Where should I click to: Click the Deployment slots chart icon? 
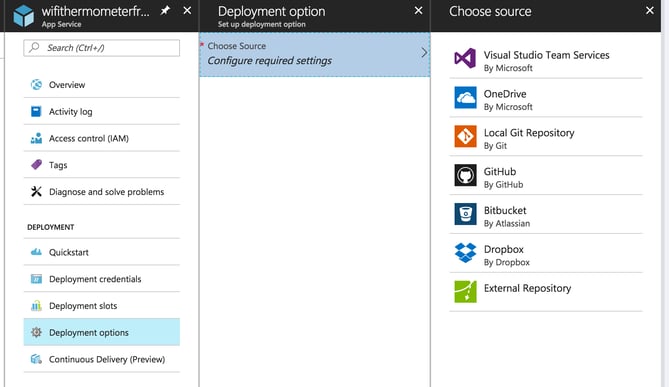(36, 306)
